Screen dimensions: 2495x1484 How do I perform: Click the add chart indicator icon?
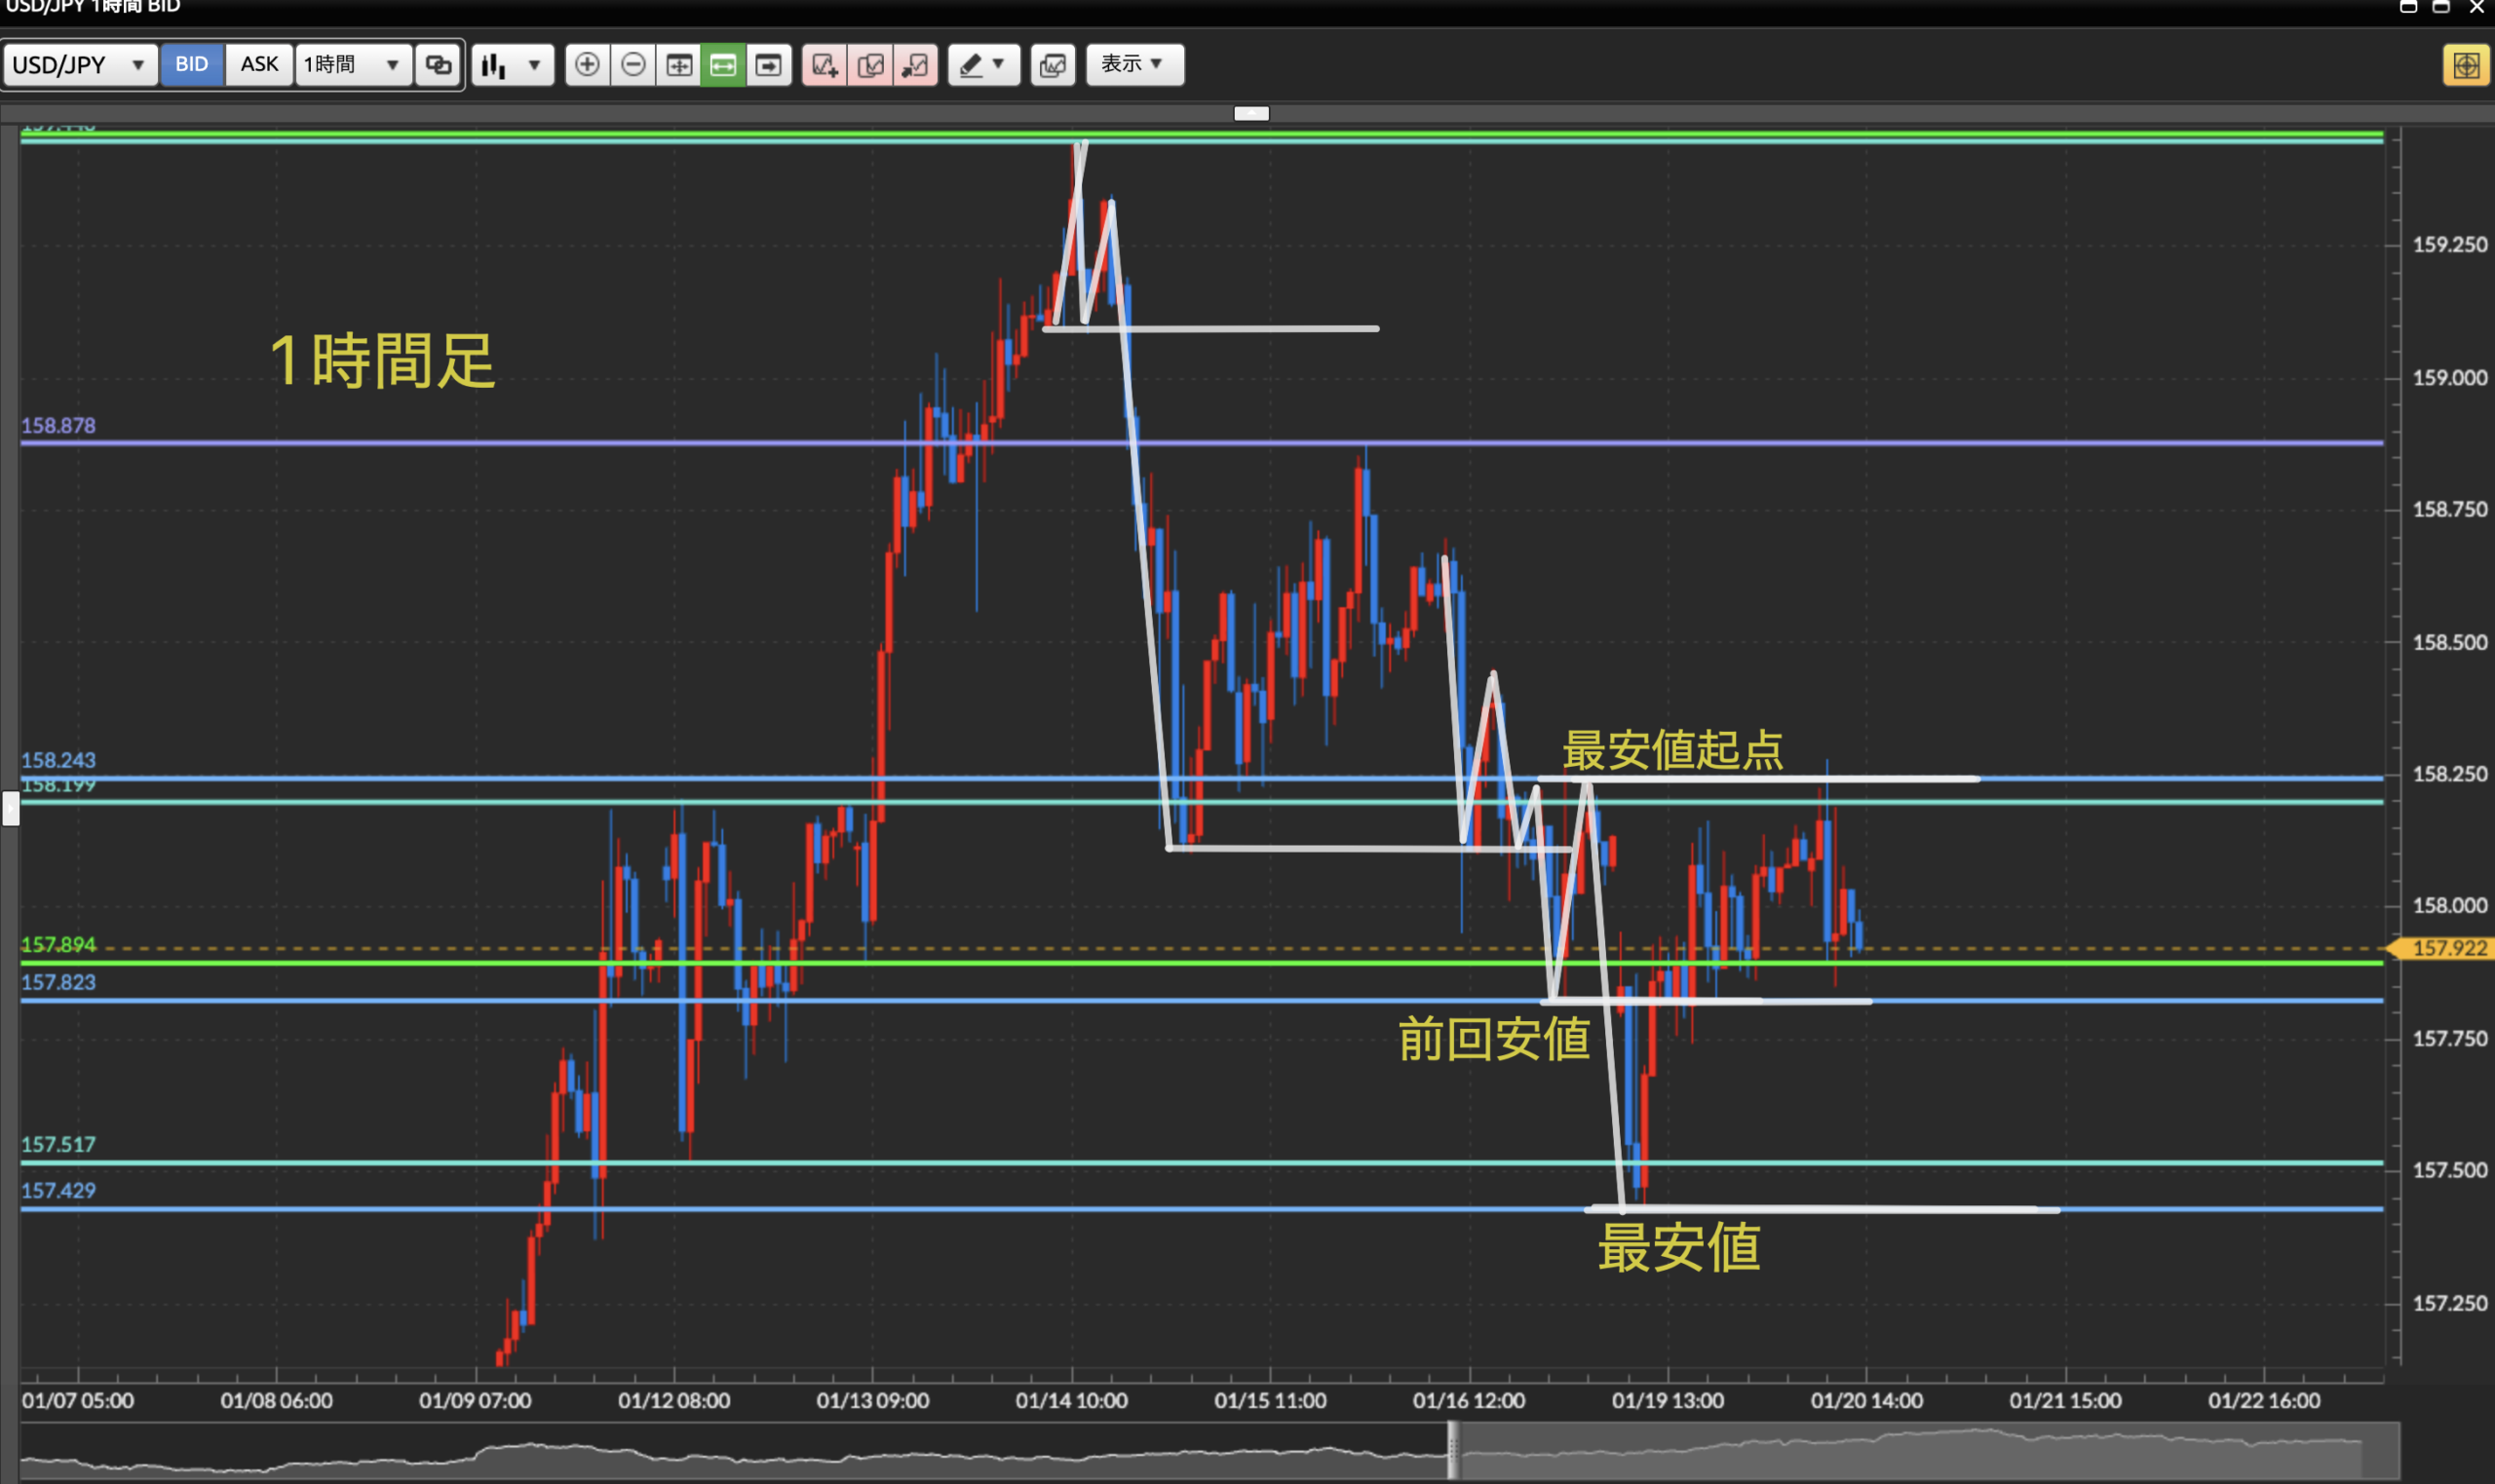(824, 65)
